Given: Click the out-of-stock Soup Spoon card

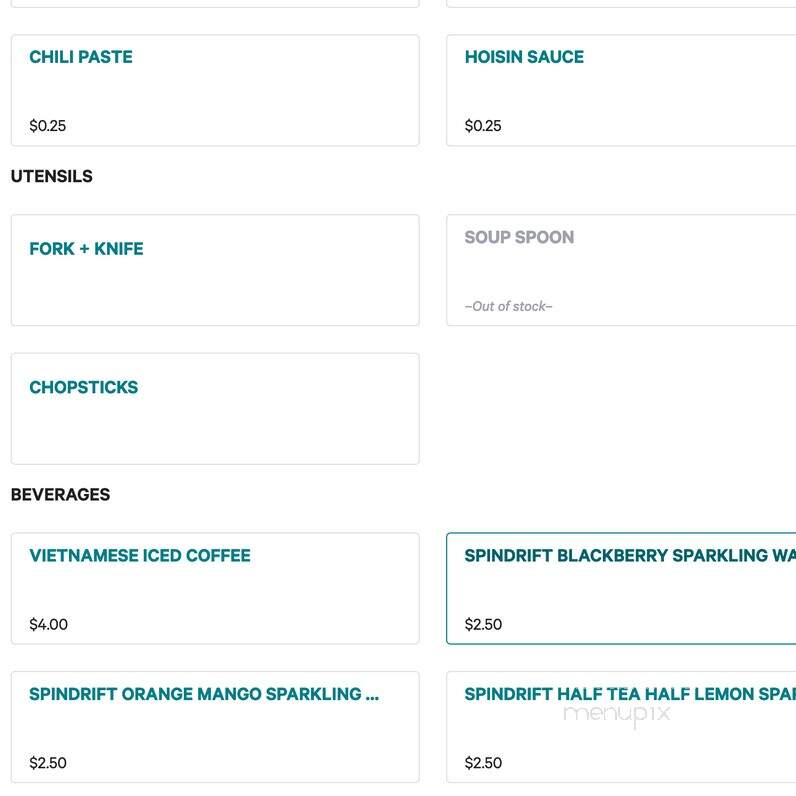Looking at the screenshot, I should (x=621, y=270).
